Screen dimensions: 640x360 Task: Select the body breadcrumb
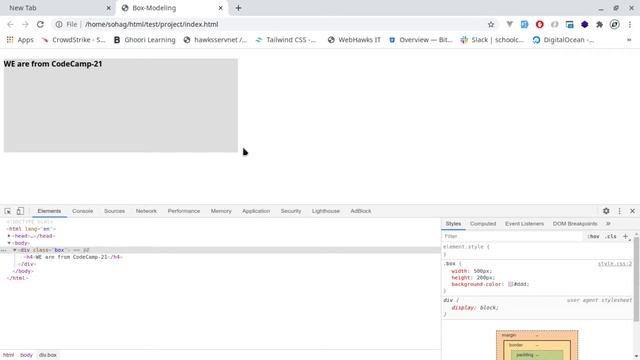click(26, 355)
